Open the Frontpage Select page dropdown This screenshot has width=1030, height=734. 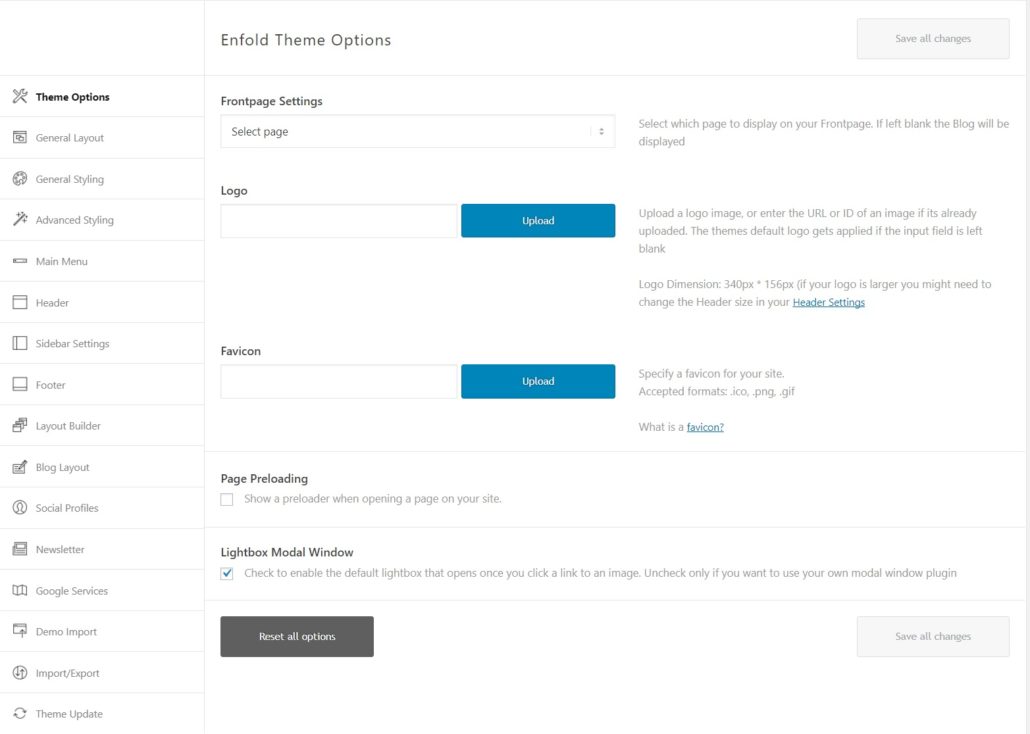(x=417, y=131)
